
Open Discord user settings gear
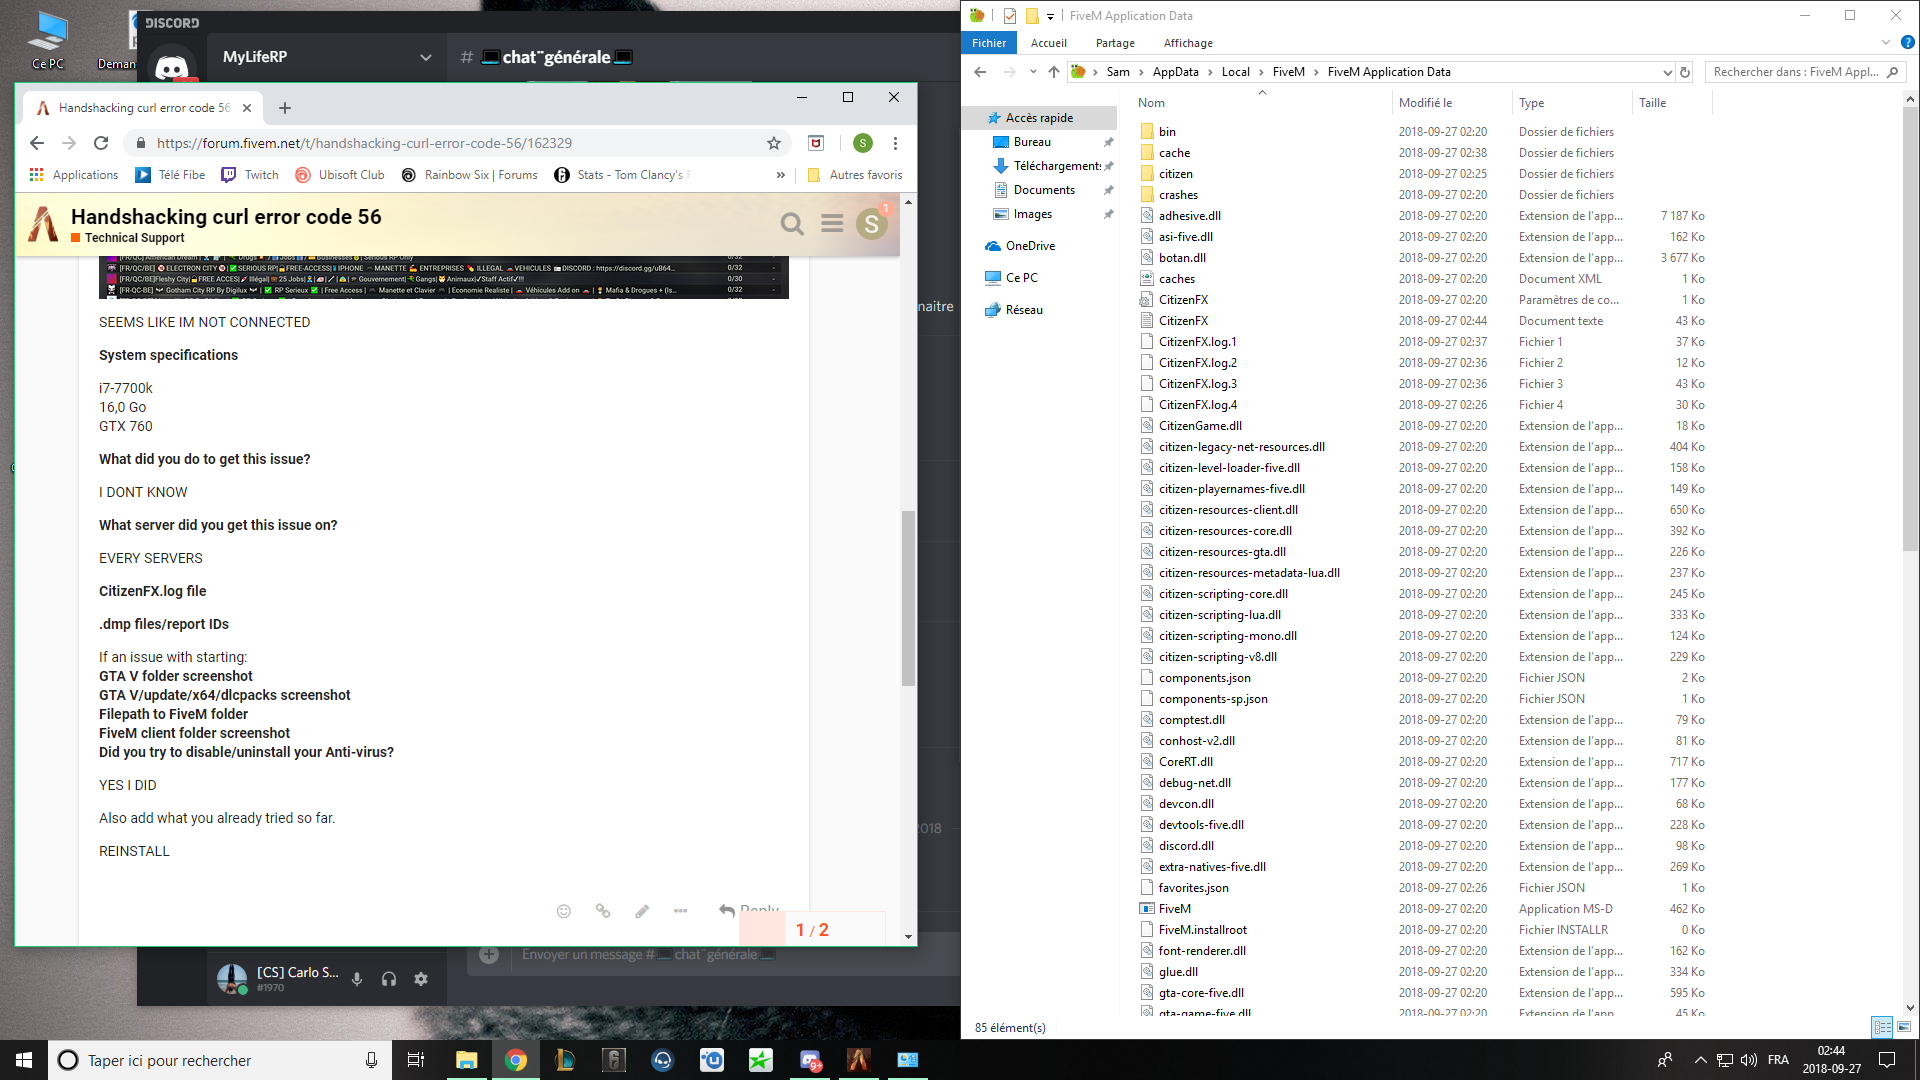(x=421, y=979)
